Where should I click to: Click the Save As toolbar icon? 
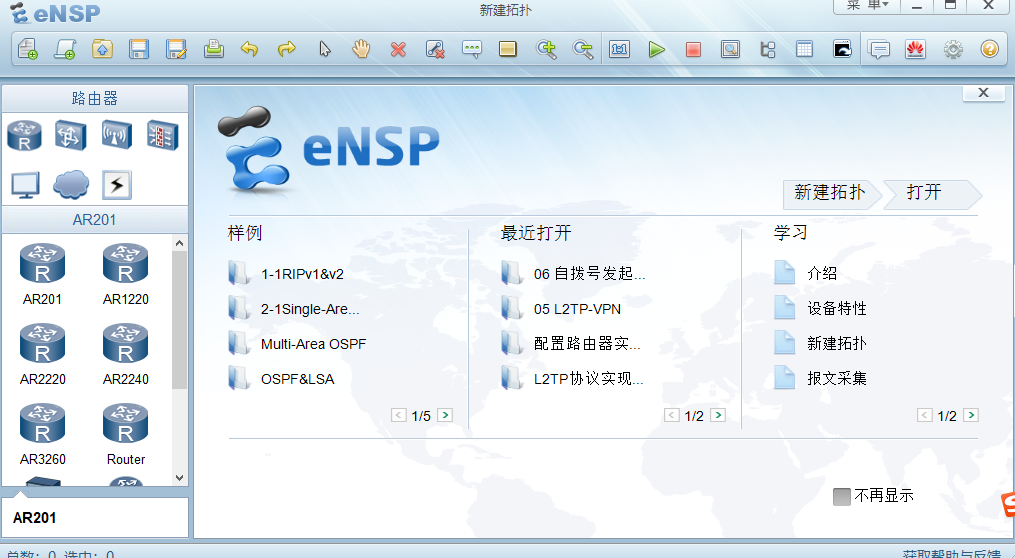tap(176, 49)
